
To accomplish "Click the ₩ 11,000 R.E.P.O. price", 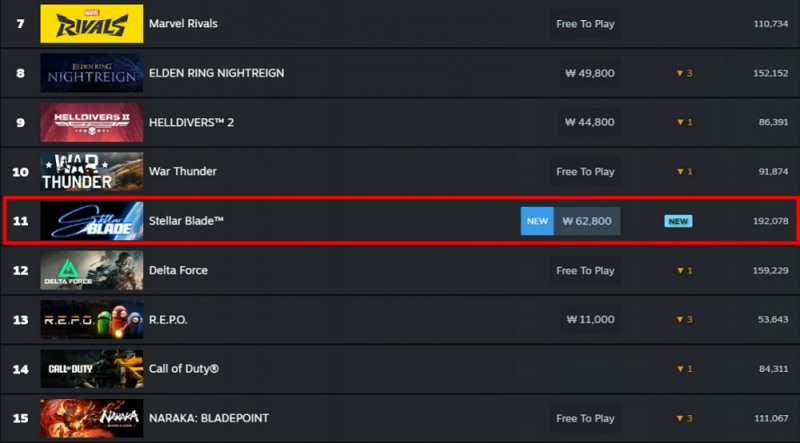I will click(589, 320).
